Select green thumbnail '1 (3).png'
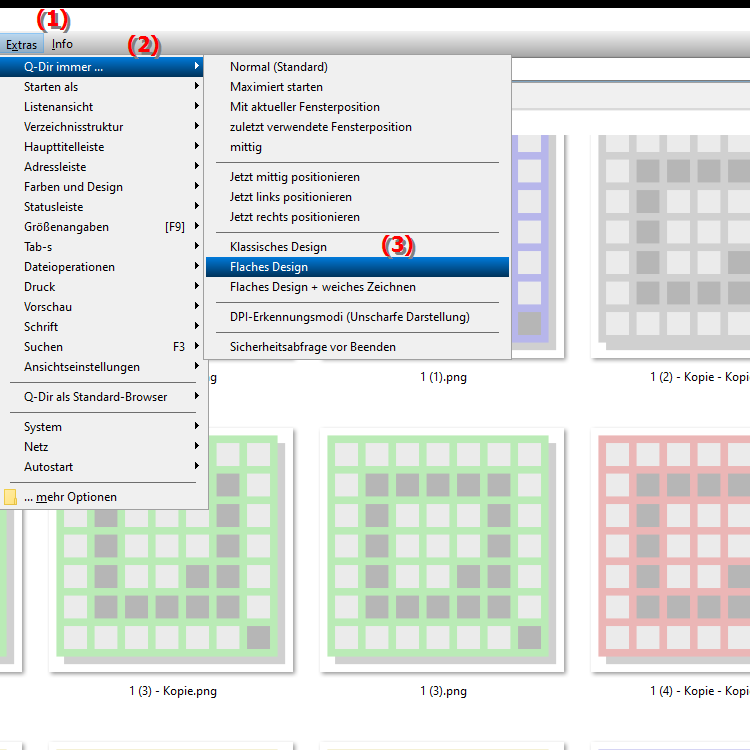The width and height of the screenshot is (750, 750). click(442, 550)
